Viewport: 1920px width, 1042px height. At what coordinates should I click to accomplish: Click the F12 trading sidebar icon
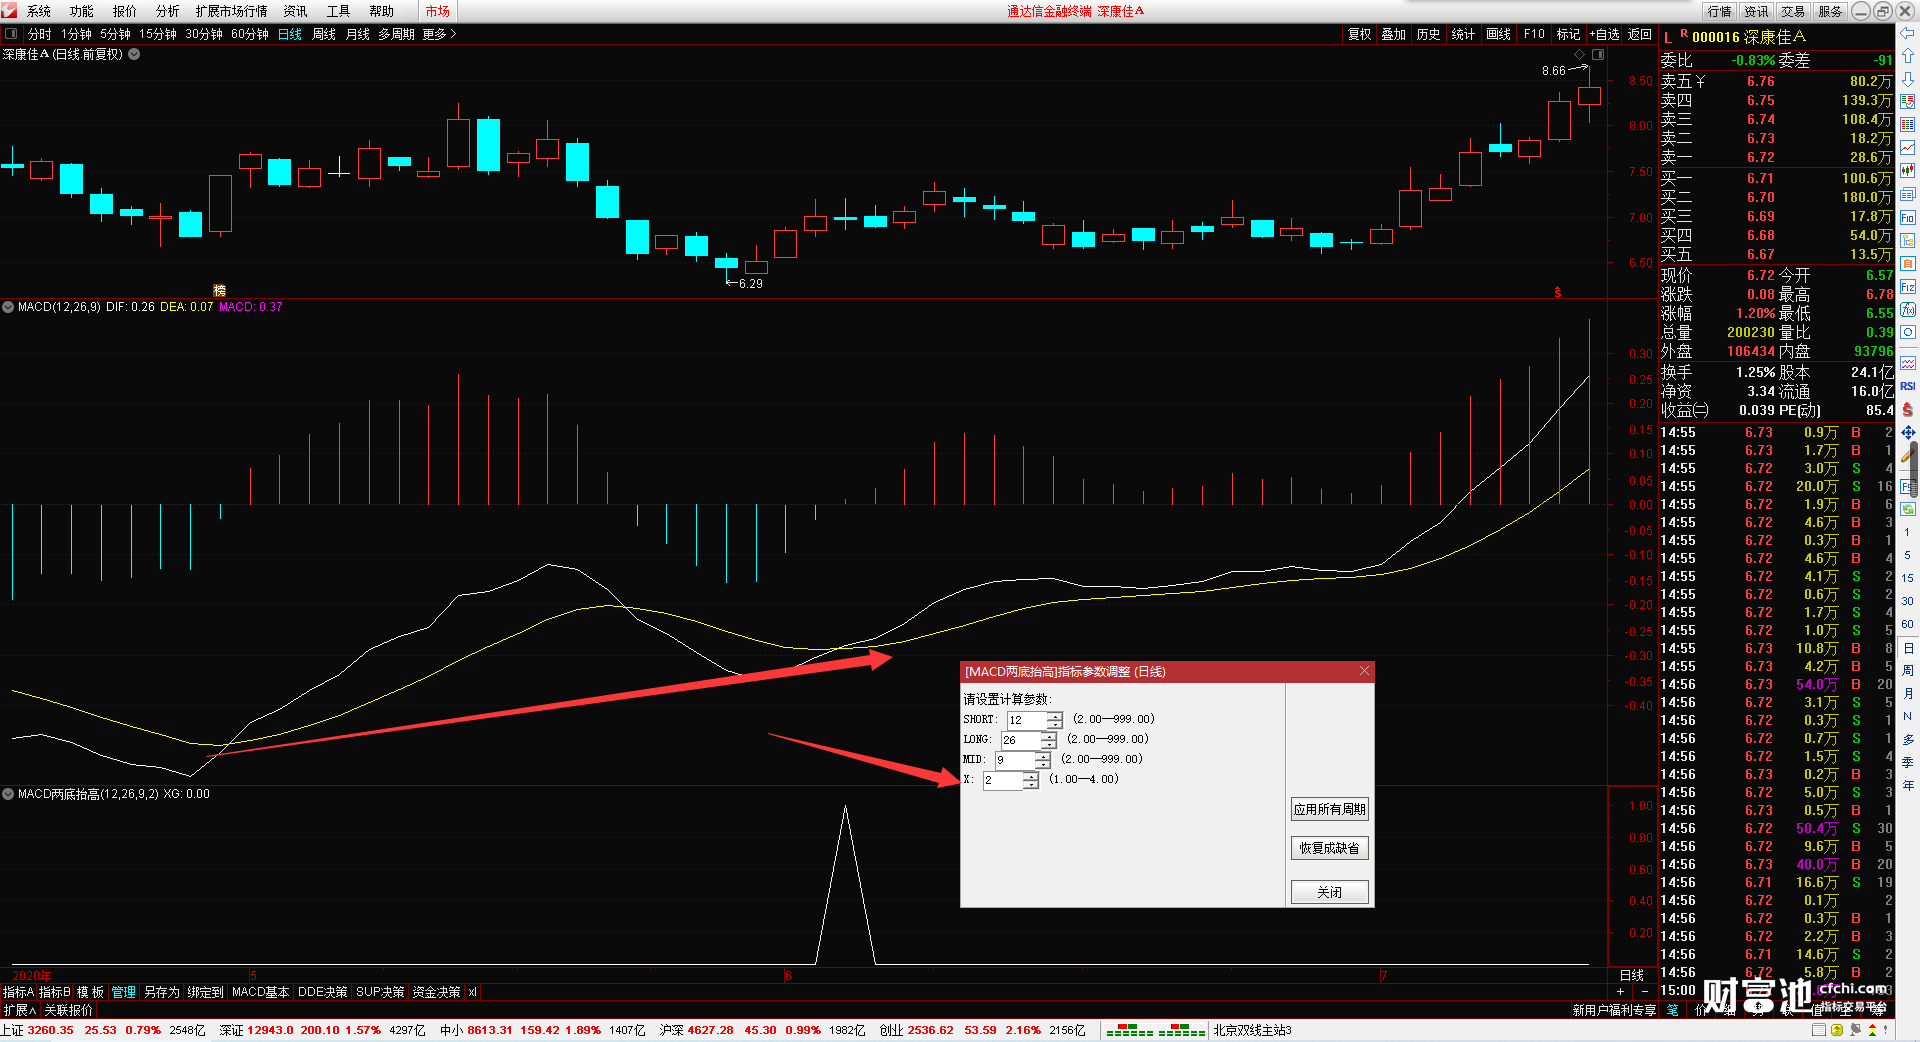point(1908,287)
